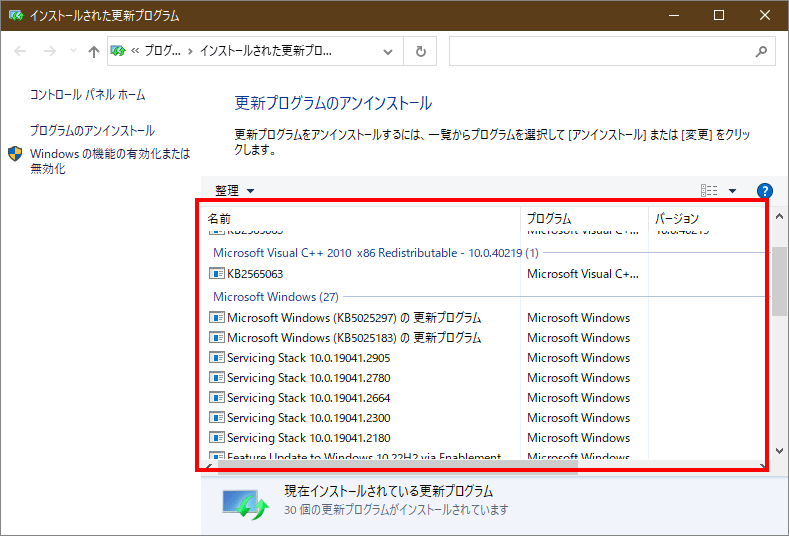
Task: Open recent locations dropdown arrow
Action: tap(73, 50)
